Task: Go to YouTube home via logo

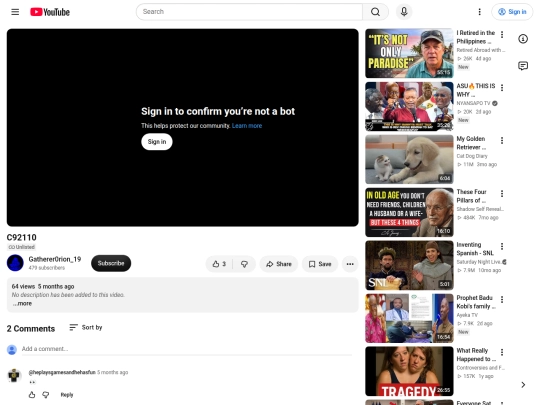Action: (50, 12)
